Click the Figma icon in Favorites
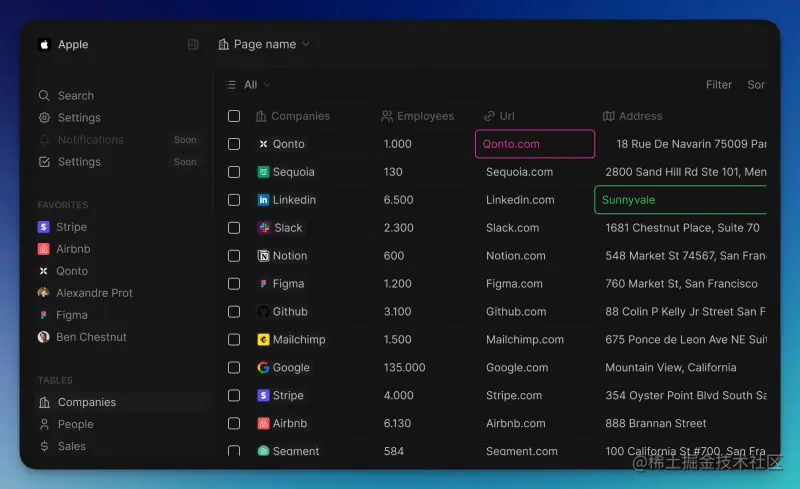The height and width of the screenshot is (489, 800). pos(44,315)
